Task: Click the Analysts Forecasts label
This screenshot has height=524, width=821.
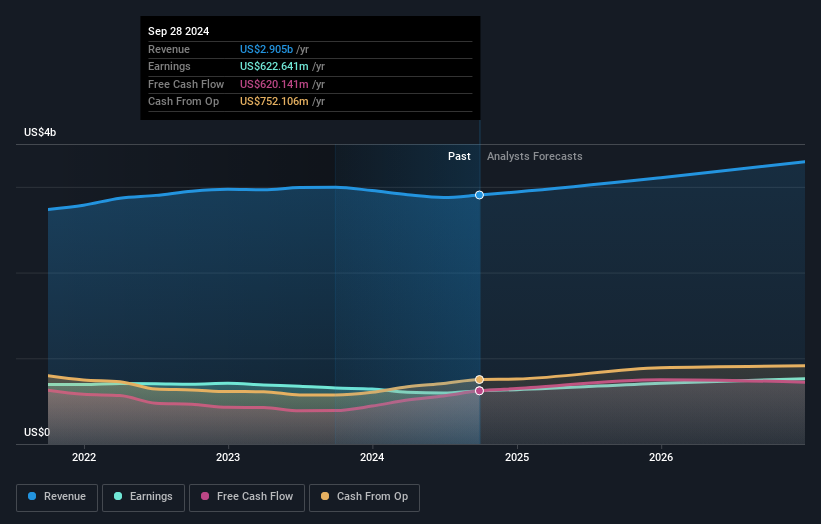Action: pyautogui.click(x=535, y=156)
